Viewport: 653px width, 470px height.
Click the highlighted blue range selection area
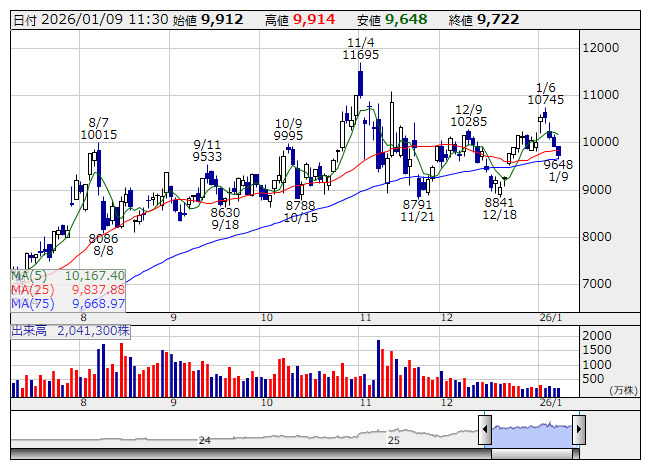point(531,431)
